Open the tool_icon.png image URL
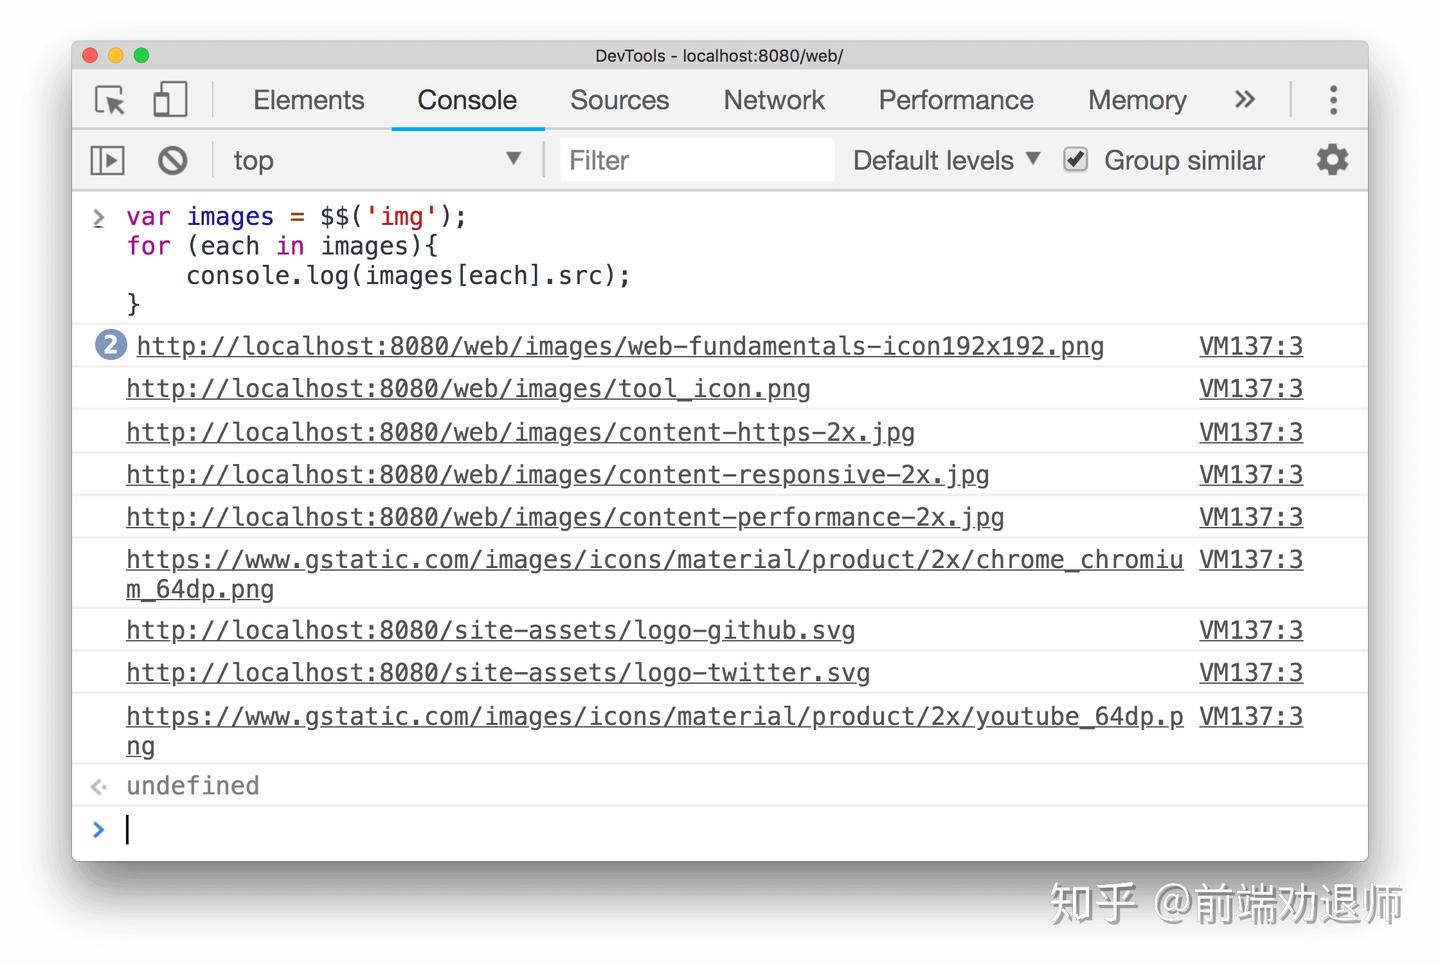 [x=467, y=389]
